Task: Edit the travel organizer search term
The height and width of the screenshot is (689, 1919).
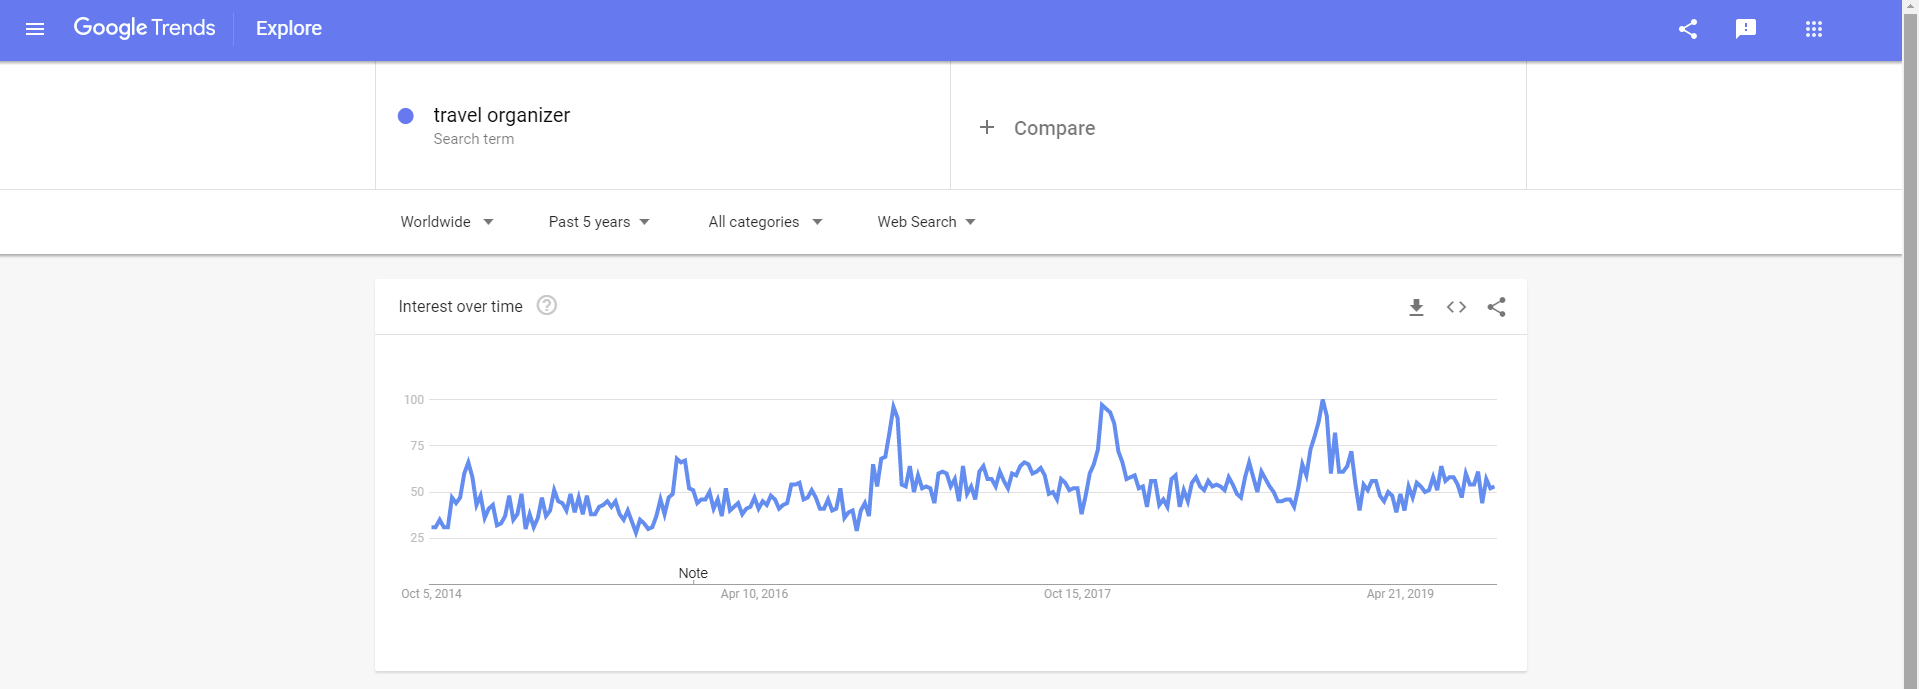Action: 502,116
